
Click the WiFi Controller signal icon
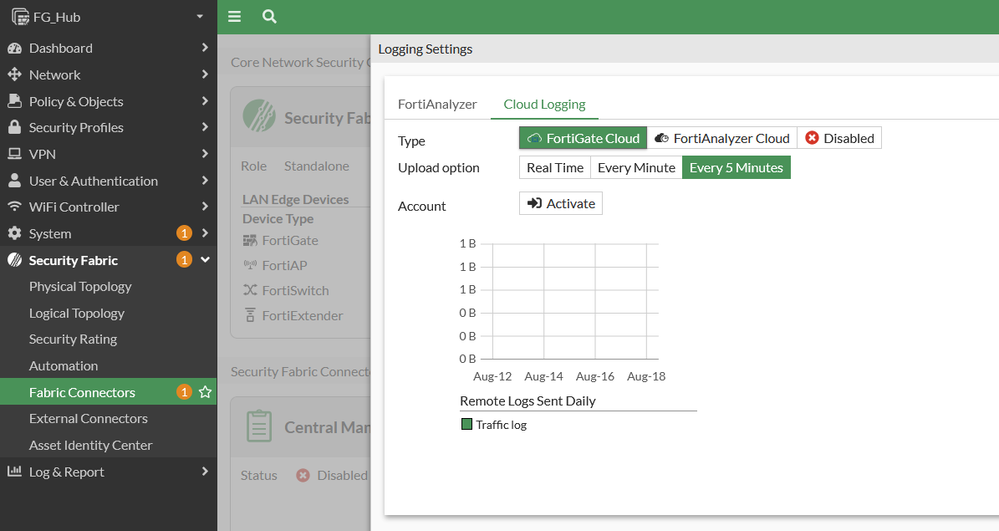[14, 207]
